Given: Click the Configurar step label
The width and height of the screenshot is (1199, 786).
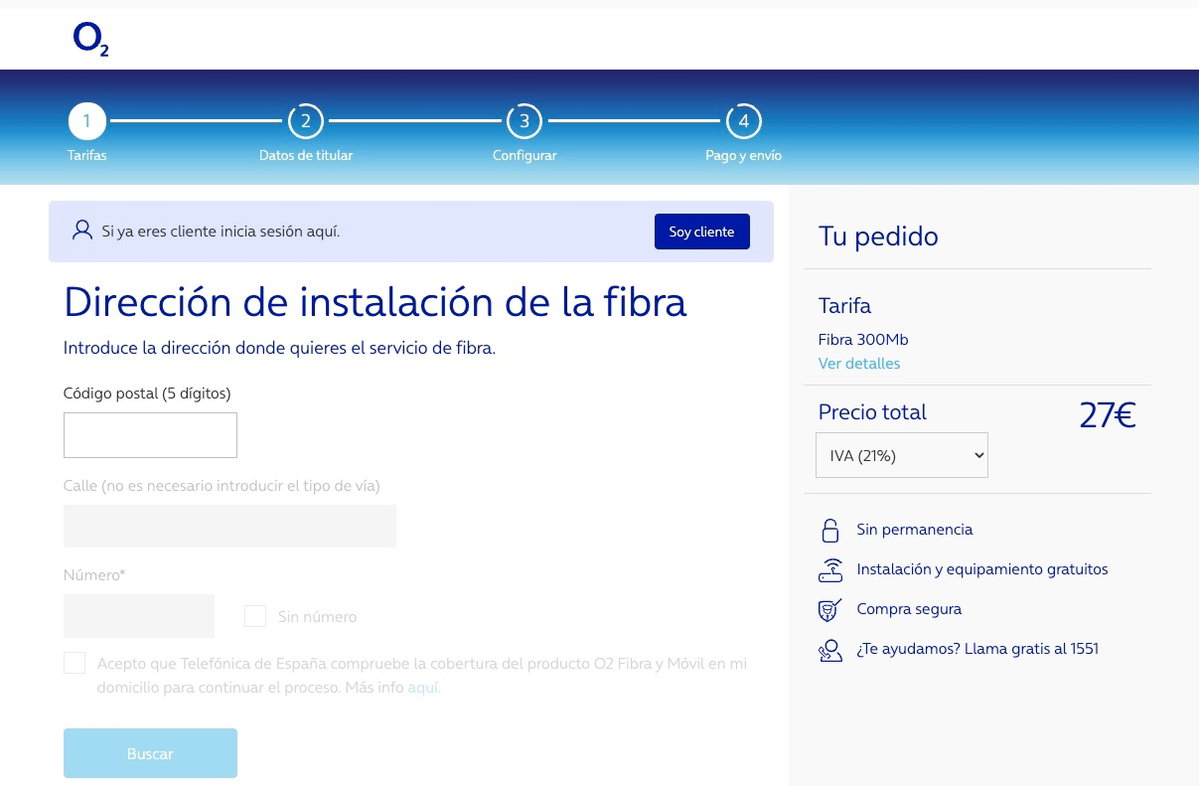Looking at the screenshot, I should pos(525,155).
